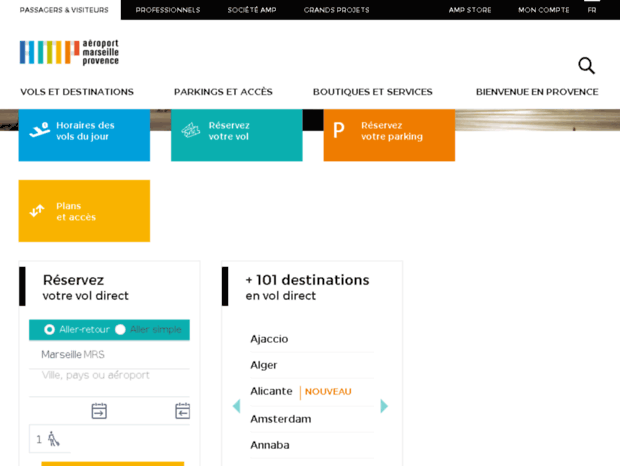Open Vols et Destinations menu
620x466 pixels.
click(77, 92)
